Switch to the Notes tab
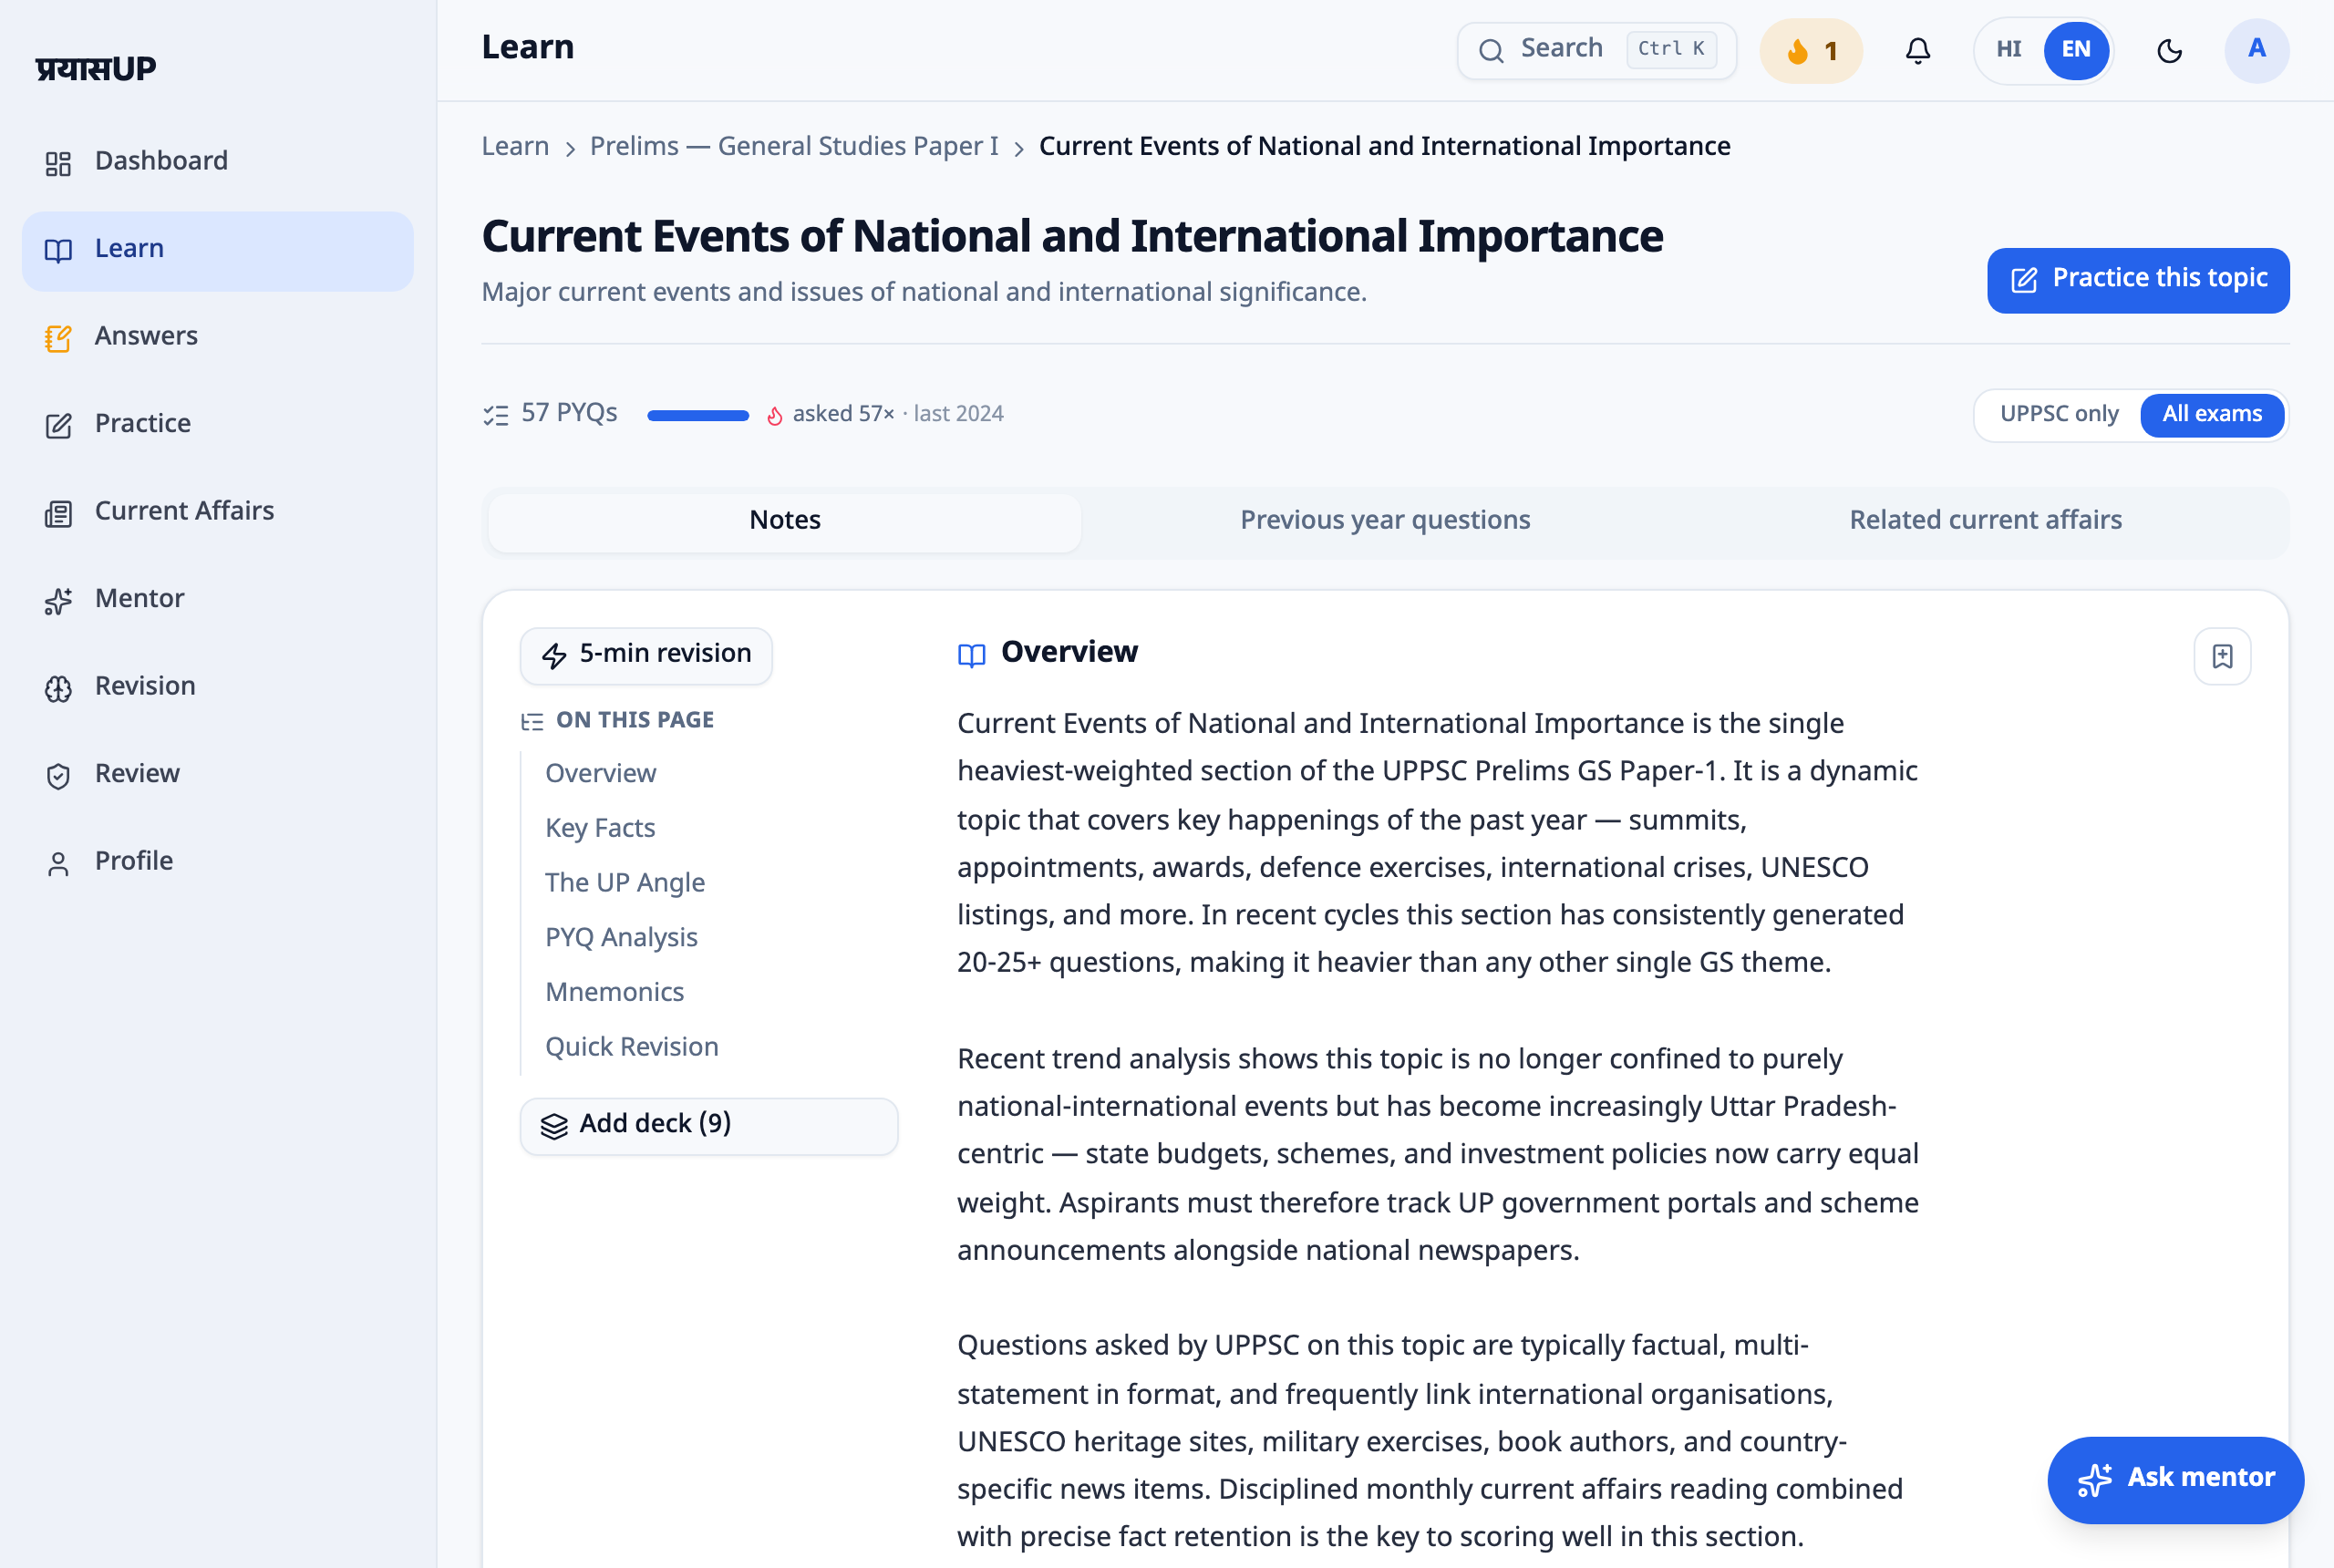 pyautogui.click(x=785, y=521)
